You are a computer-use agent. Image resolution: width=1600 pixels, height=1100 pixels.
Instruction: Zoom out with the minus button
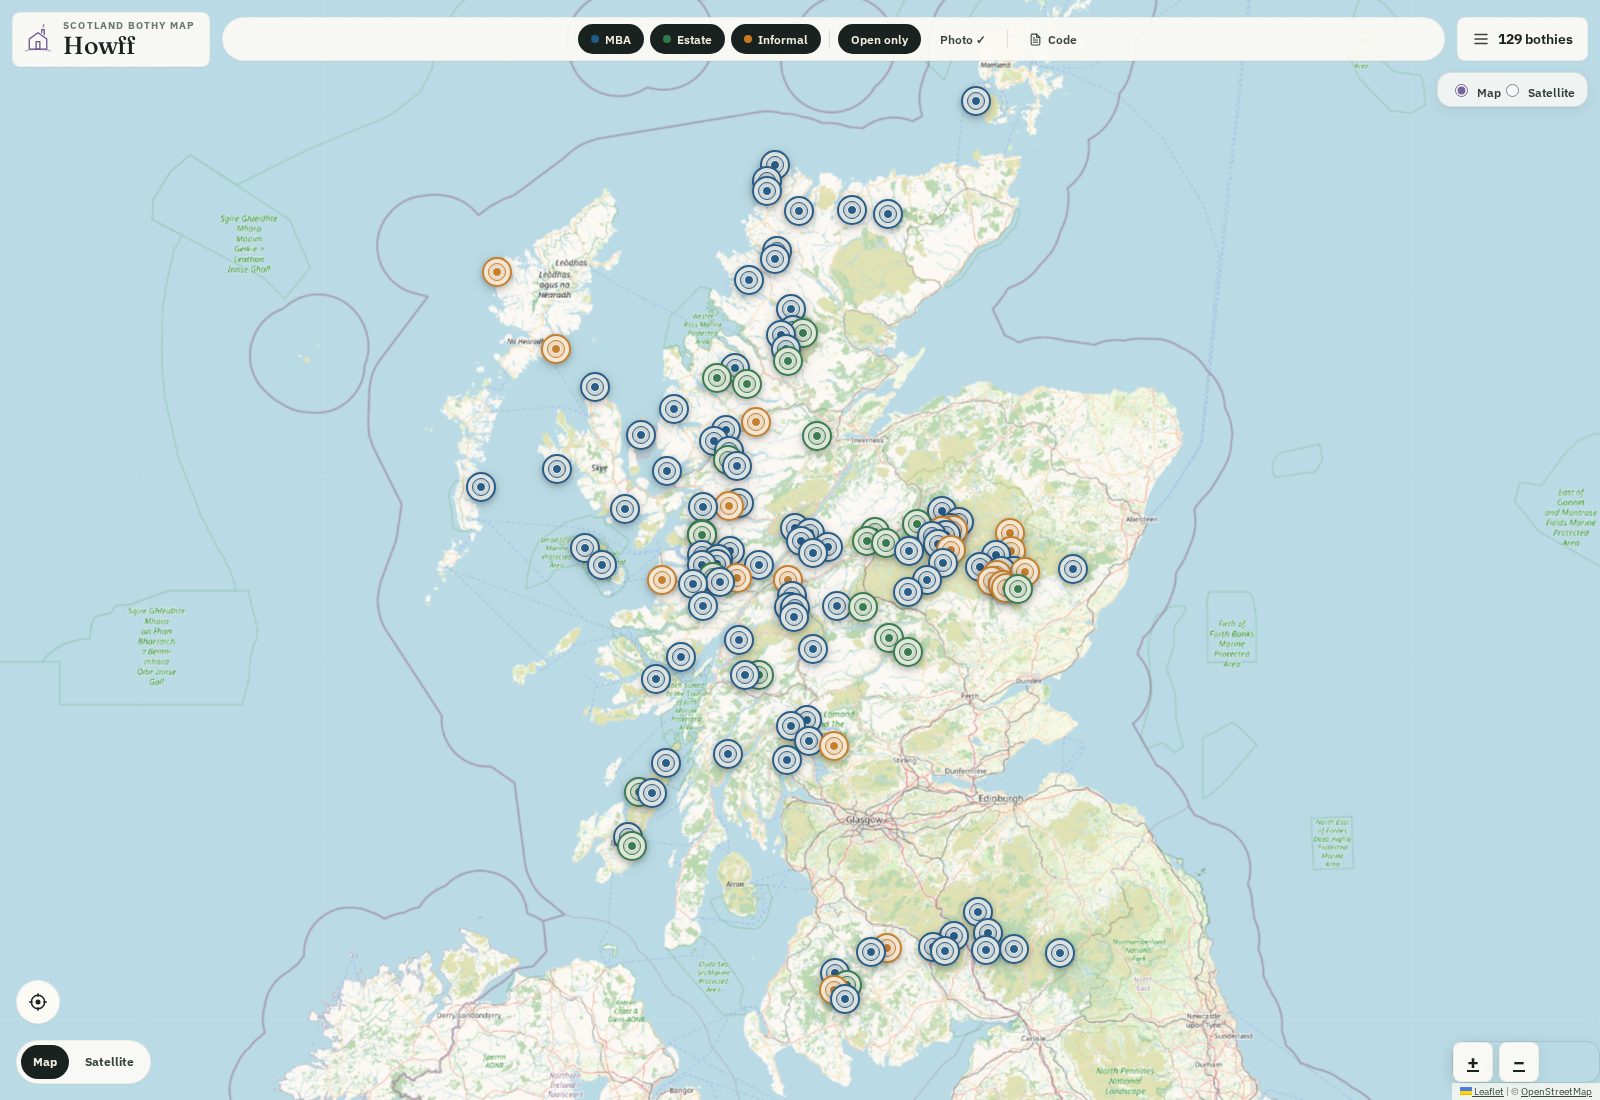coord(1519,1064)
